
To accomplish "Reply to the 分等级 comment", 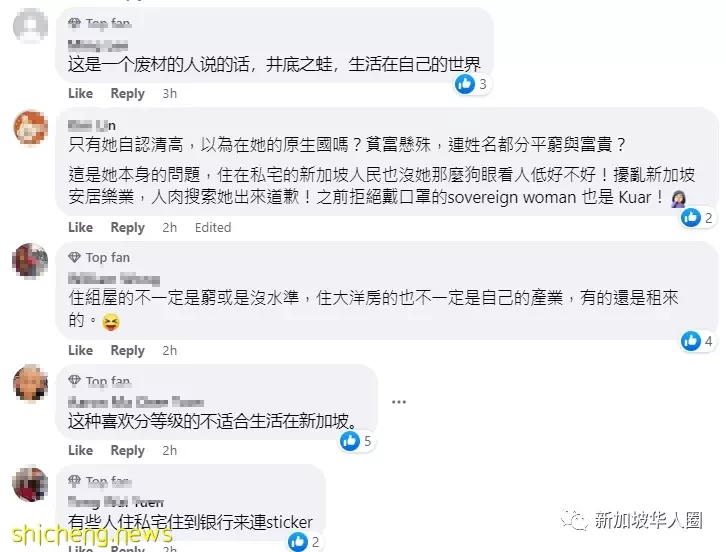I will click(x=128, y=451).
